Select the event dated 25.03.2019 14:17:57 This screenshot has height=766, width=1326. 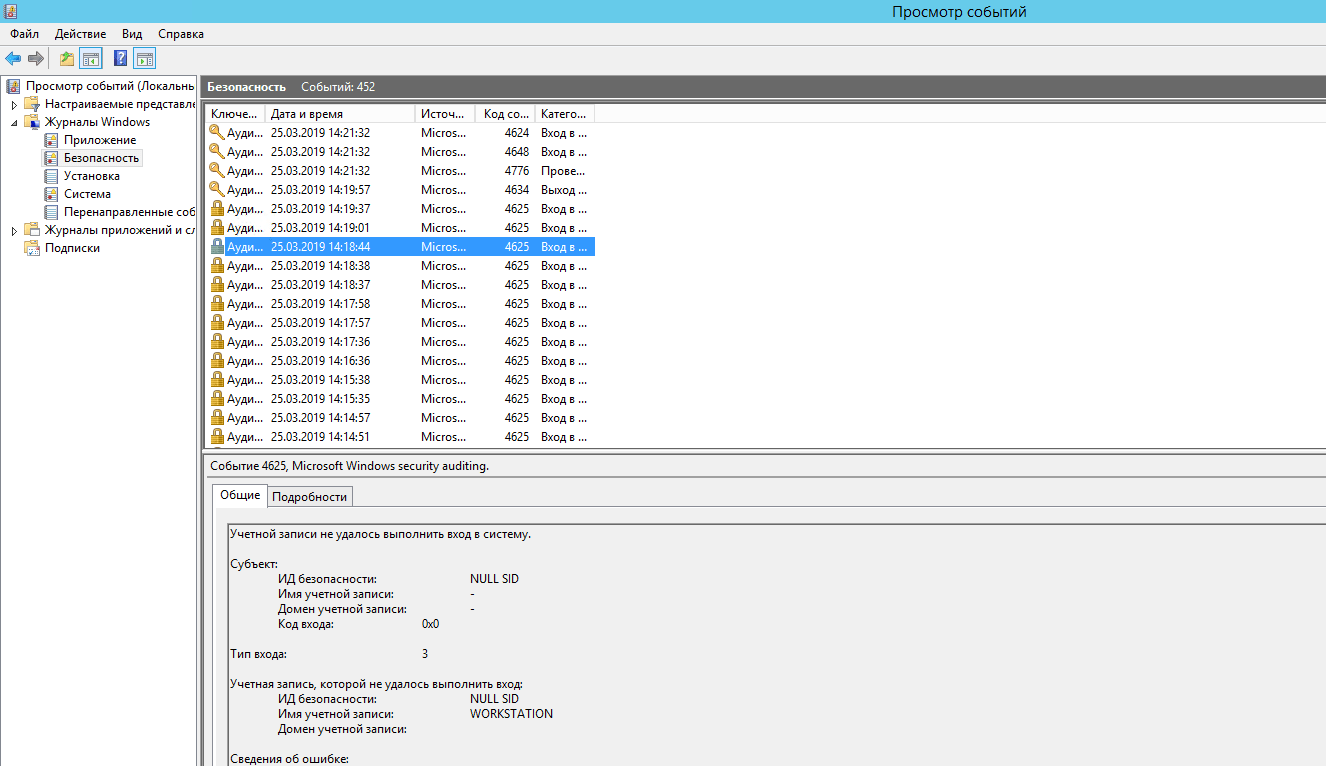pos(400,322)
